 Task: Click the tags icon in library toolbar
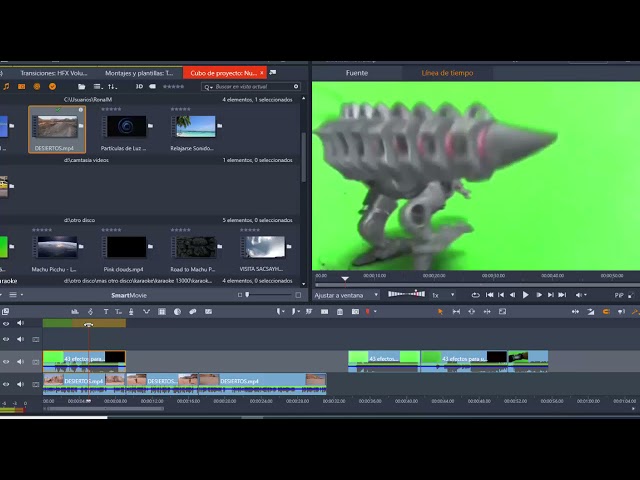click(153, 87)
